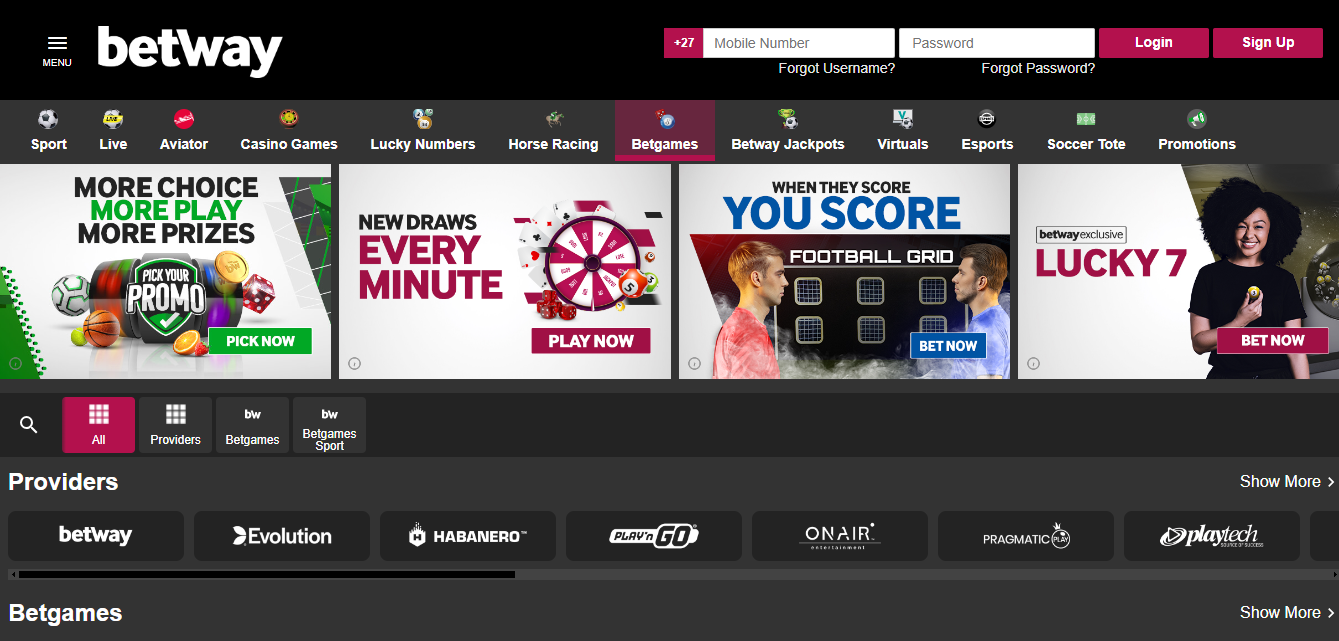Select the Betgames Sport filter tile
The width and height of the screenshot is (1339, 641).
click(329, 425)
